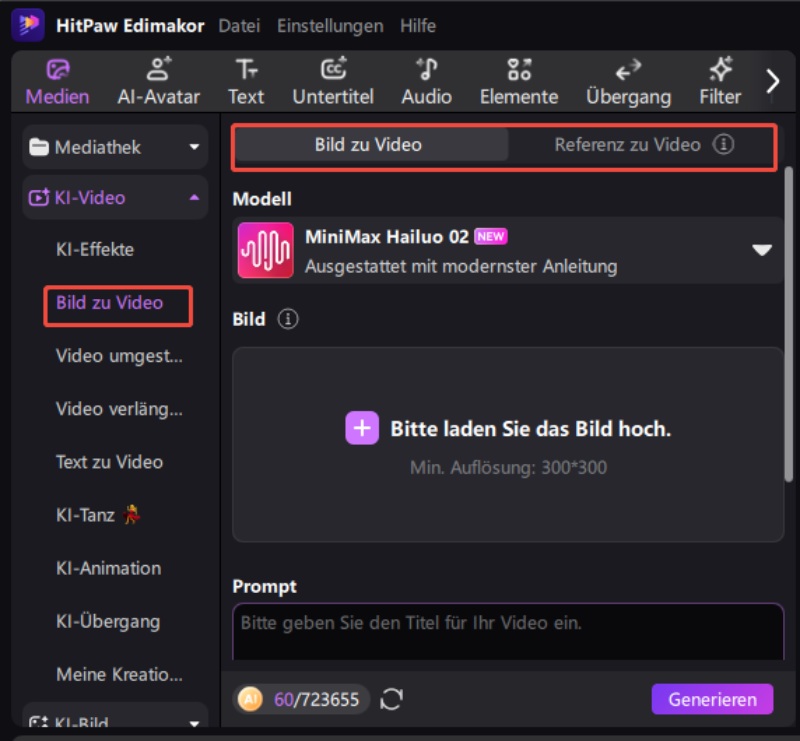Refresh the credits counter
This screenshot has height=741, width=800.
tap(391, 699)
